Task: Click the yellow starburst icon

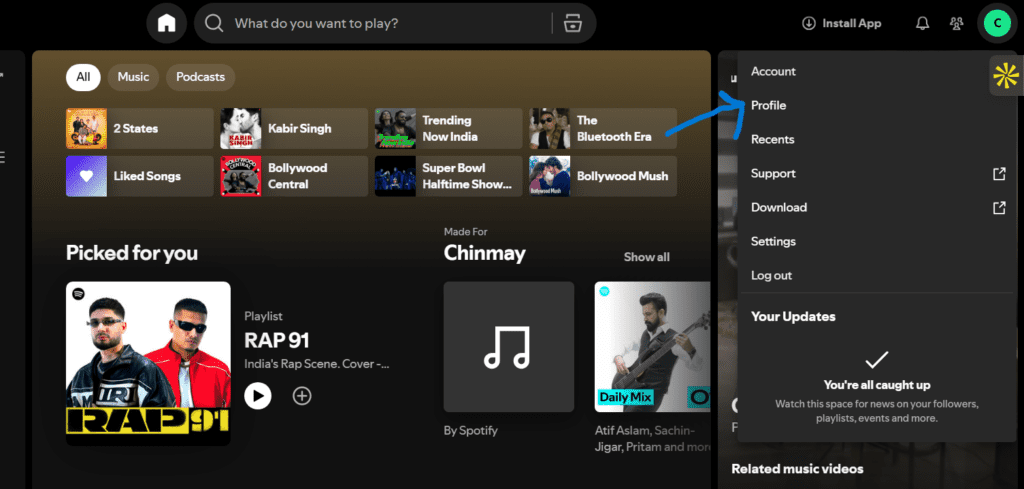Action: [x=1006, y=76]
